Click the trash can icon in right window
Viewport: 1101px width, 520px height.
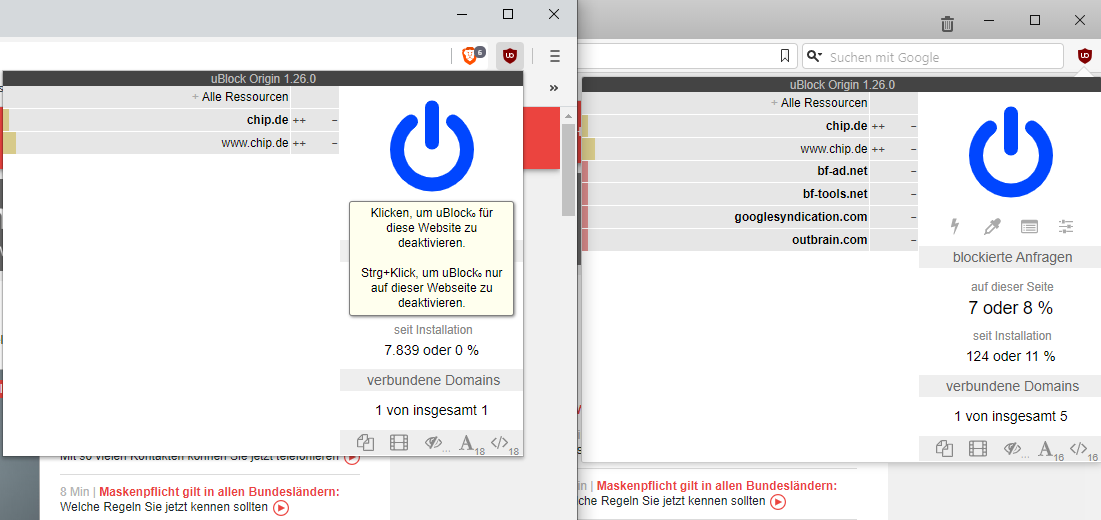coord(947,24)
